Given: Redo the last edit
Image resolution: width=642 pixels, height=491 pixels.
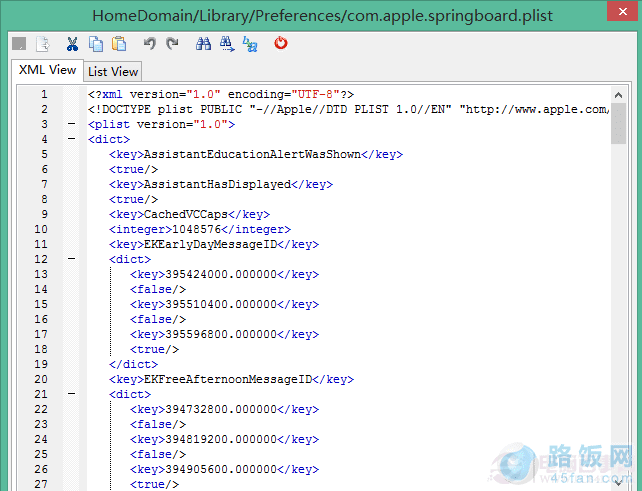Looking at the screenshot, I should pos(172,43).
